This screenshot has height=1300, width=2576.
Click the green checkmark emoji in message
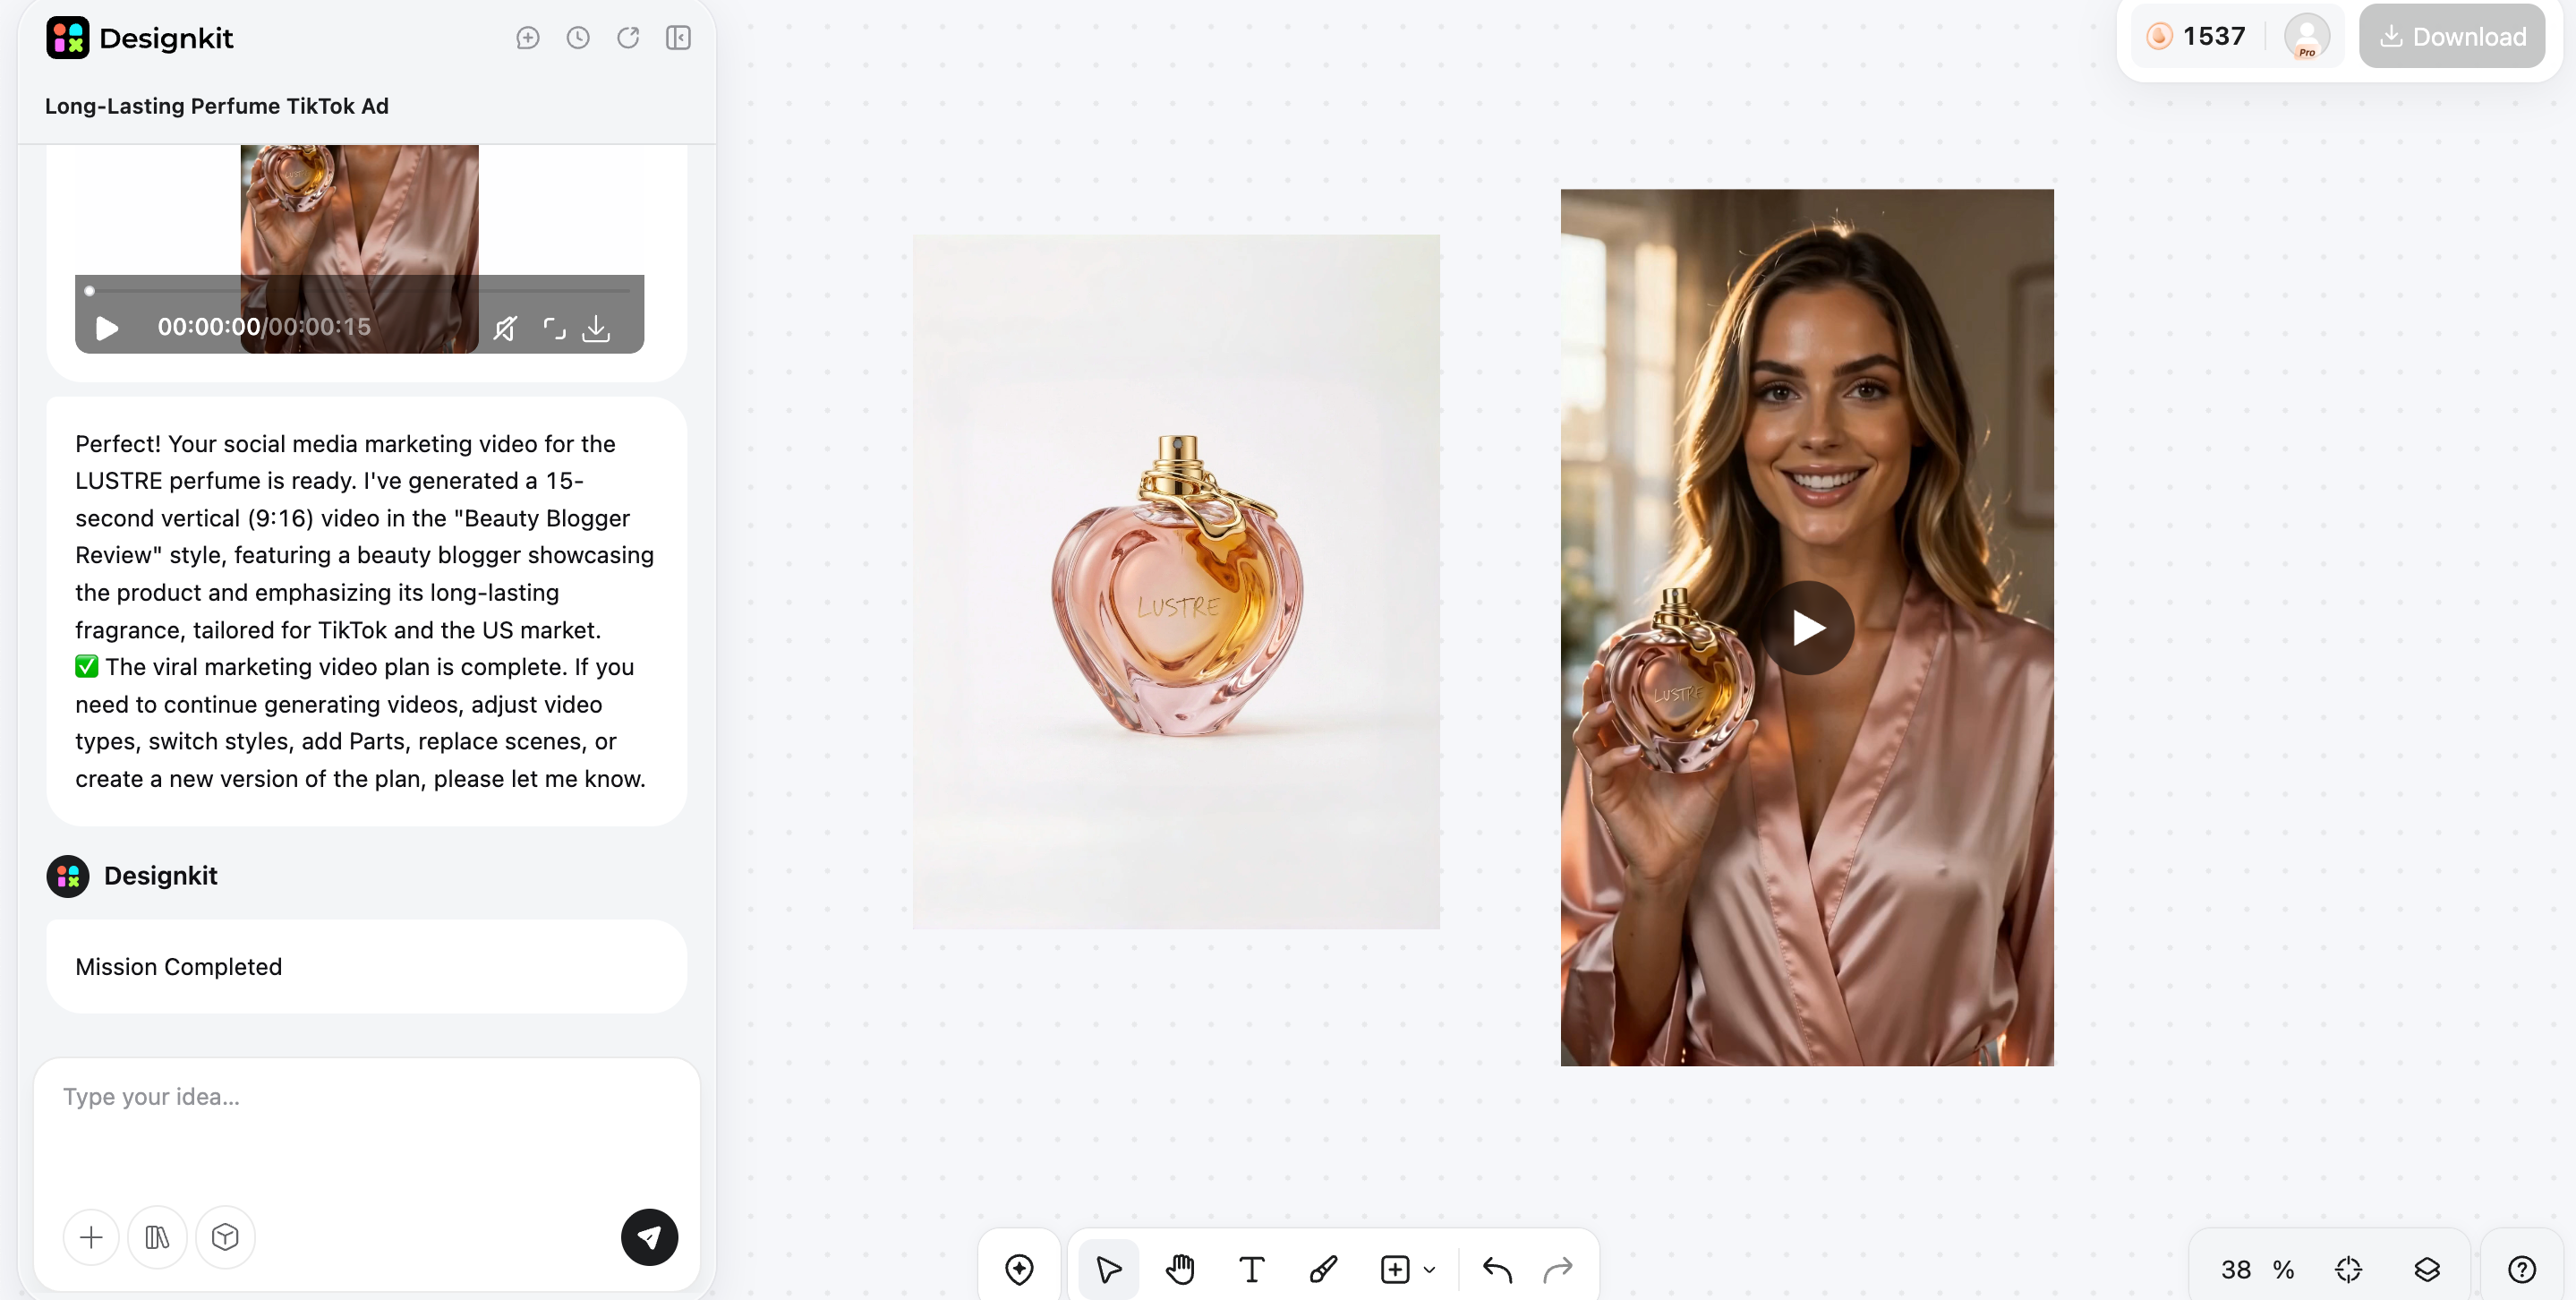tap(86, 666)
